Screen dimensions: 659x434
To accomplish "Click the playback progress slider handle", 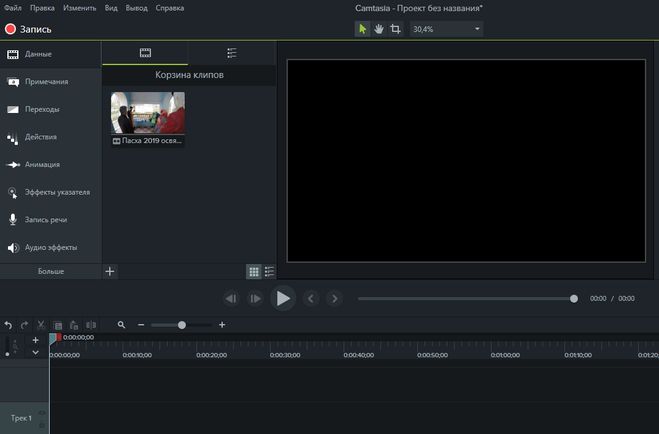I will (x=574, y=299).
